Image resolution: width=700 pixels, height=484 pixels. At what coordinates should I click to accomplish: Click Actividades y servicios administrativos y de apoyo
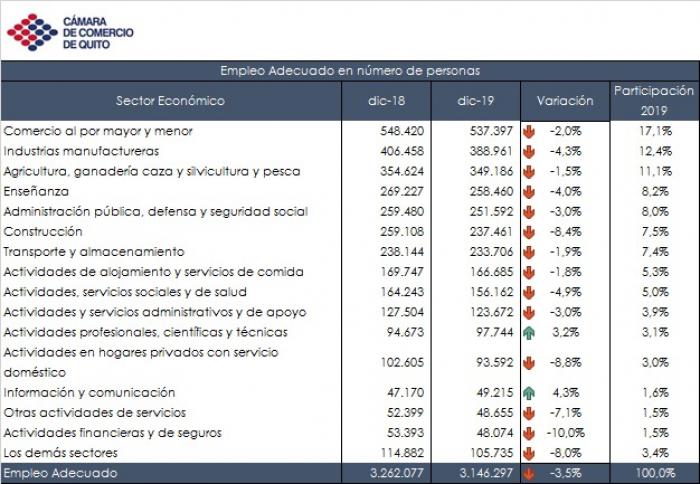coord(155,312)
